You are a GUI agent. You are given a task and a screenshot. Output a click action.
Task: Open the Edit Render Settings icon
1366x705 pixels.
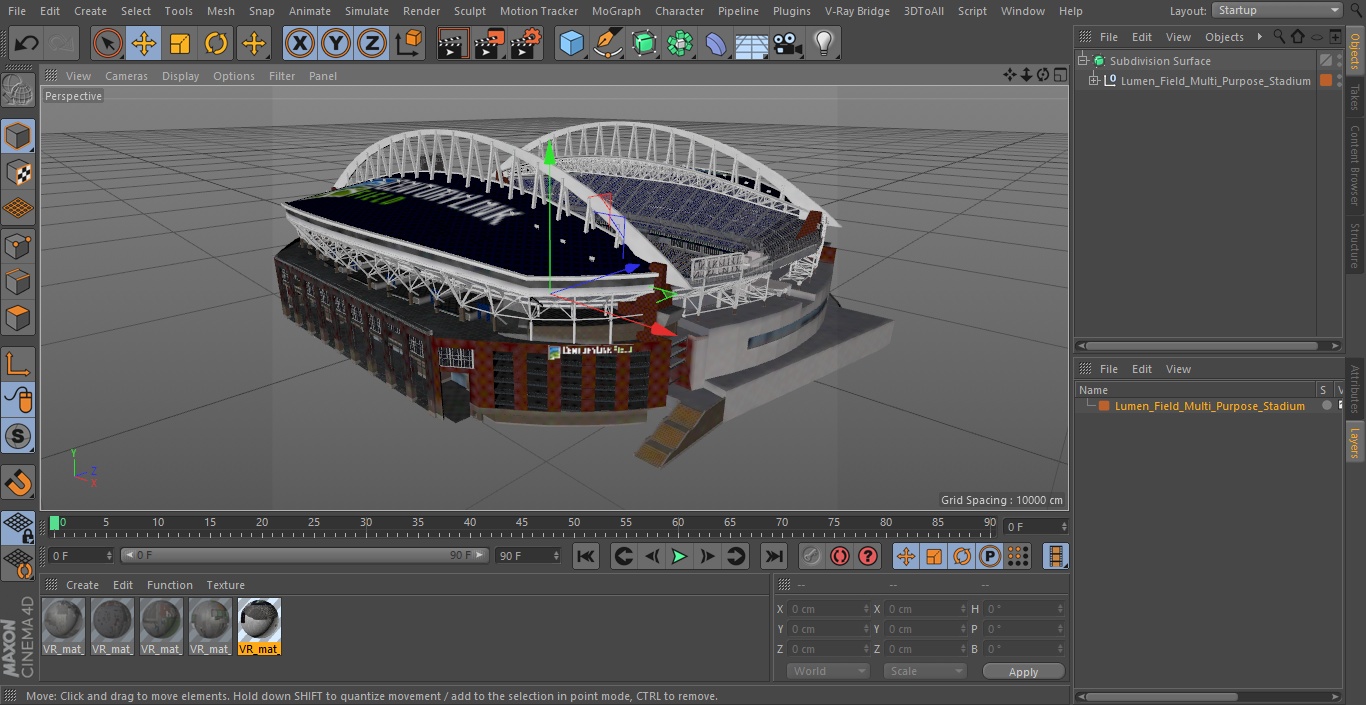click(x=526, y=43)
